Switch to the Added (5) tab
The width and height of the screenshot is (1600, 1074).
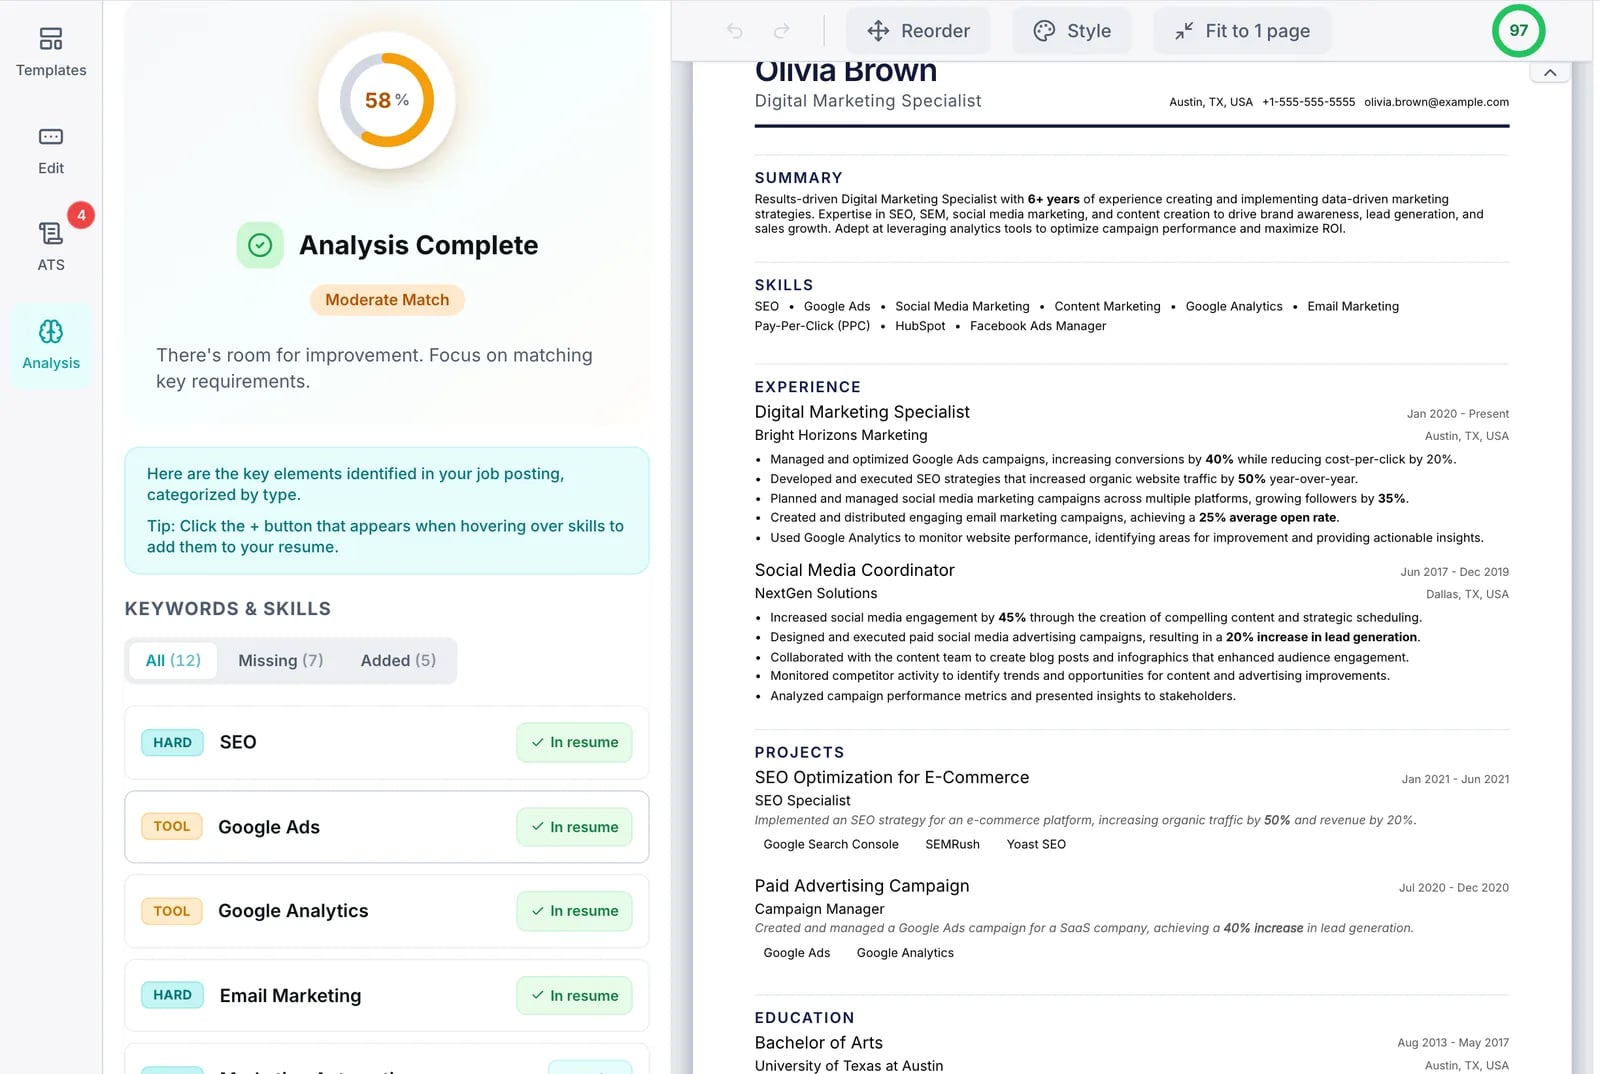[x=398, y=661]
